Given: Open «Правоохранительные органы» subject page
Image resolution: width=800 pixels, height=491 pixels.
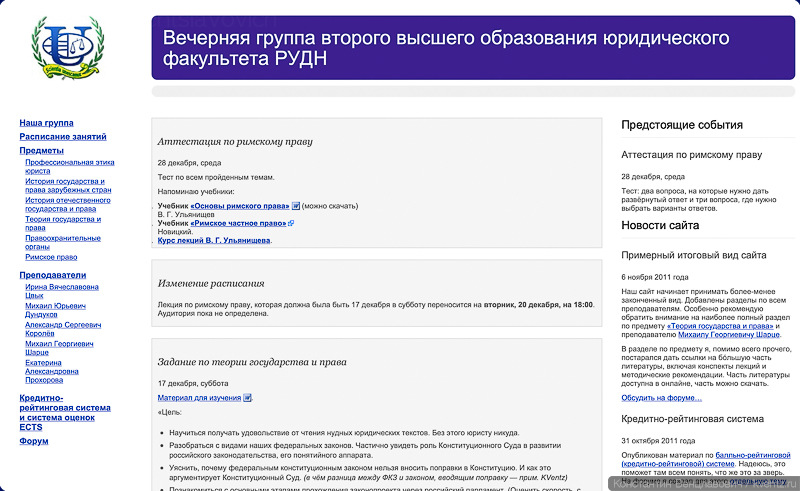Looking at the screenshot, I should (64, 242).
